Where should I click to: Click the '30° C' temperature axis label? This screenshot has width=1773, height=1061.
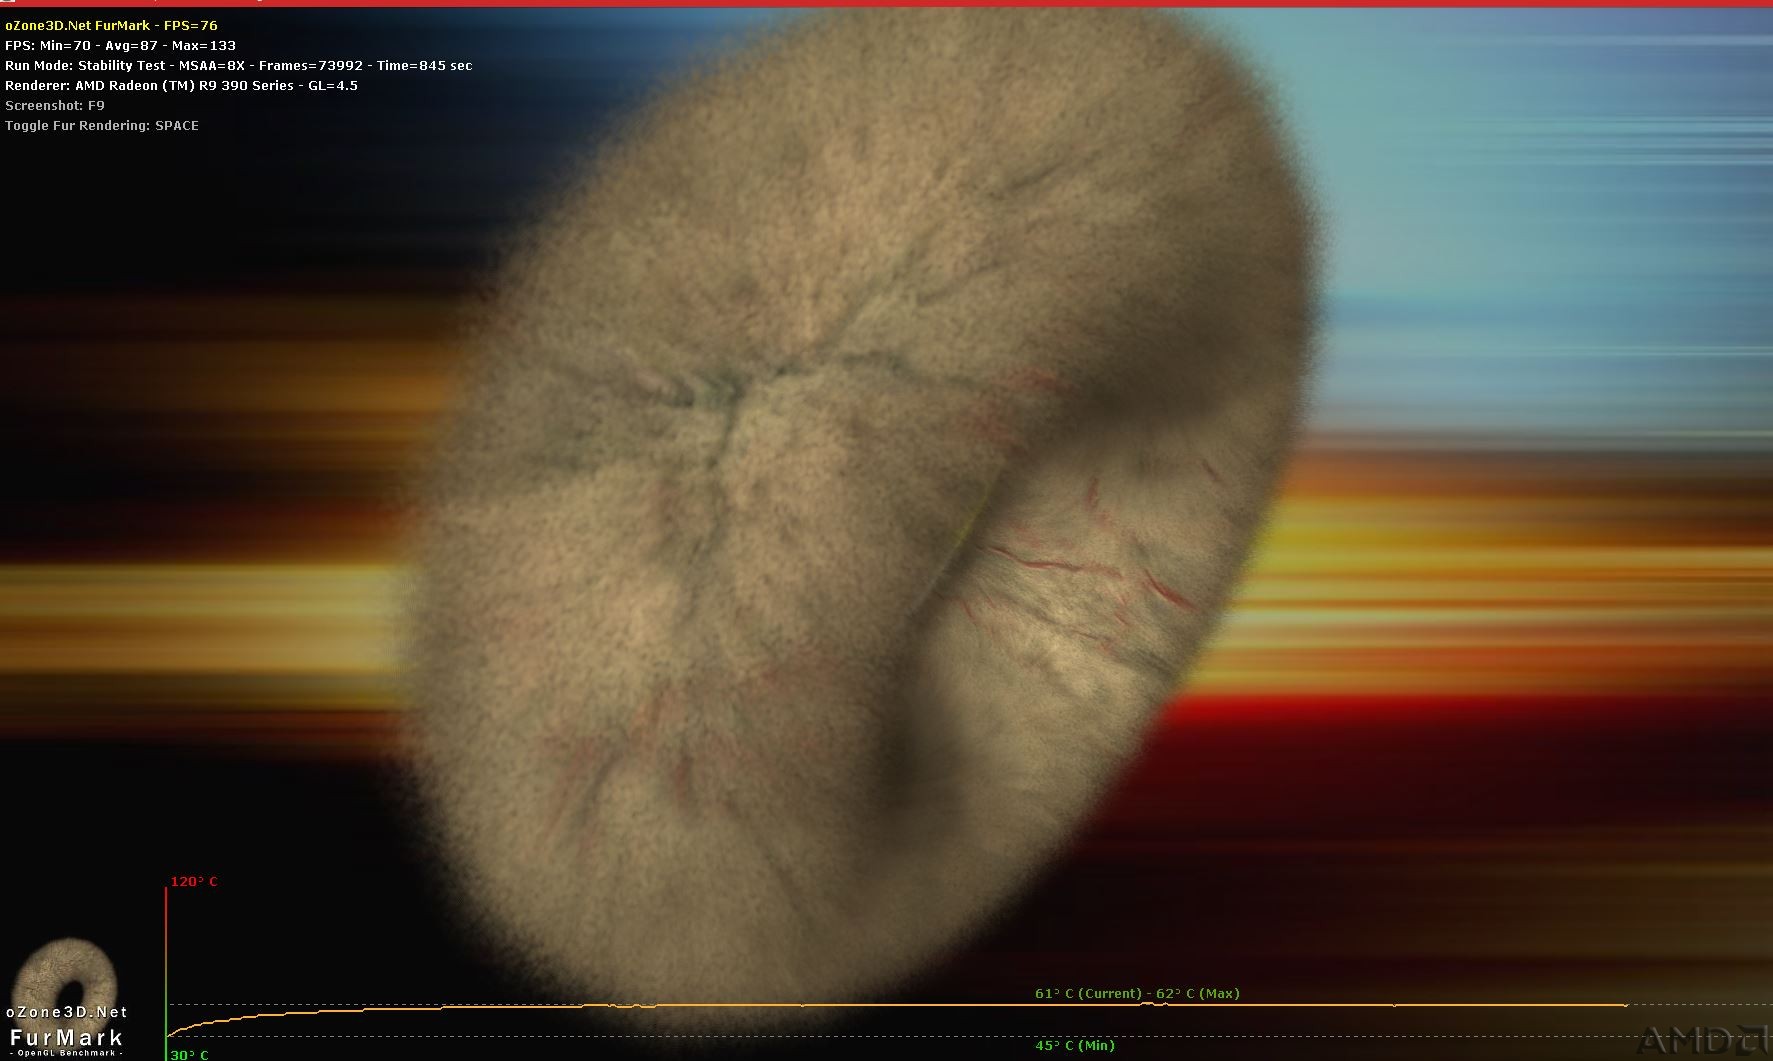[x=189, y=1055]
